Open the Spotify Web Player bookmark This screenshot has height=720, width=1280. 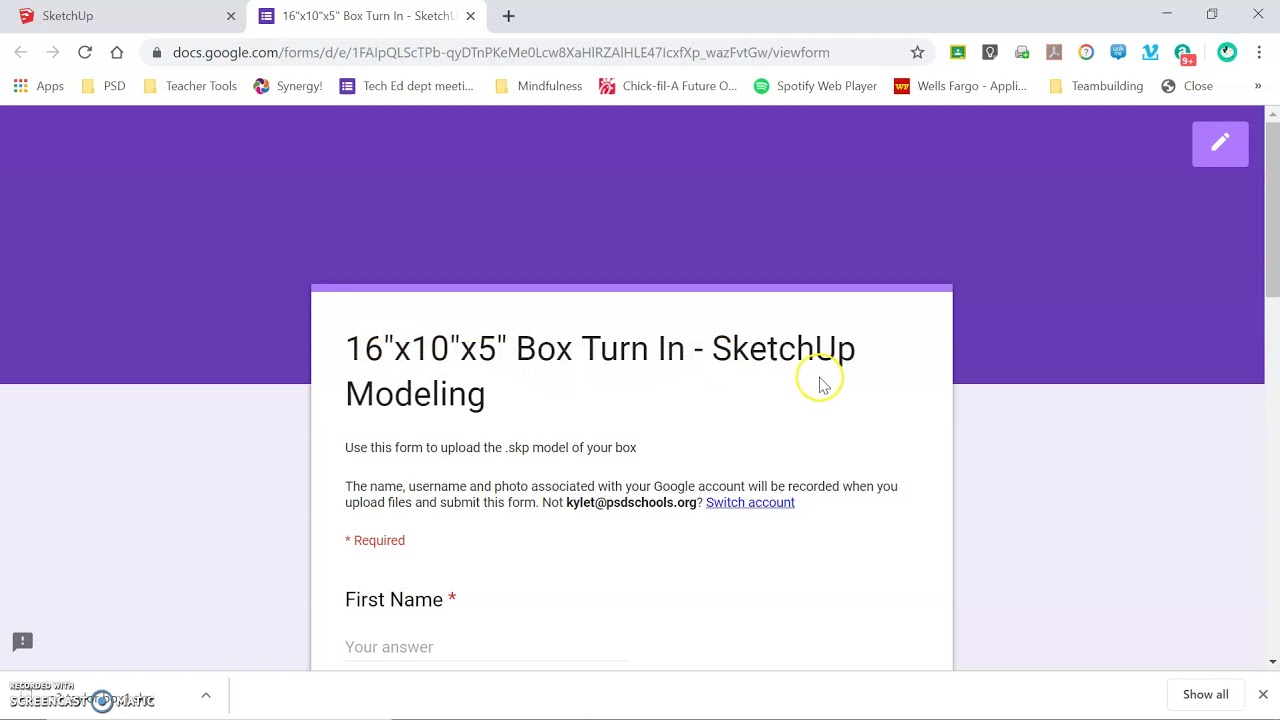[x=816, y=86]
